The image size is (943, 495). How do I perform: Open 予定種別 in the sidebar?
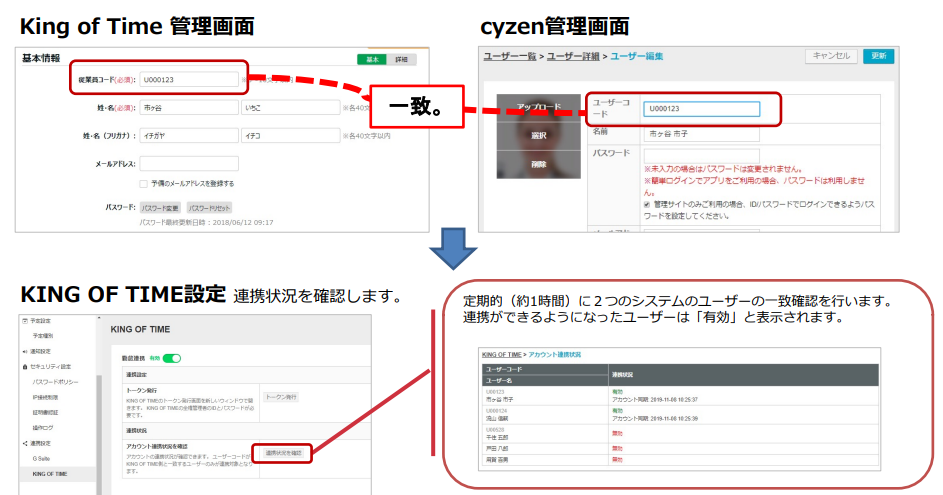43,336
